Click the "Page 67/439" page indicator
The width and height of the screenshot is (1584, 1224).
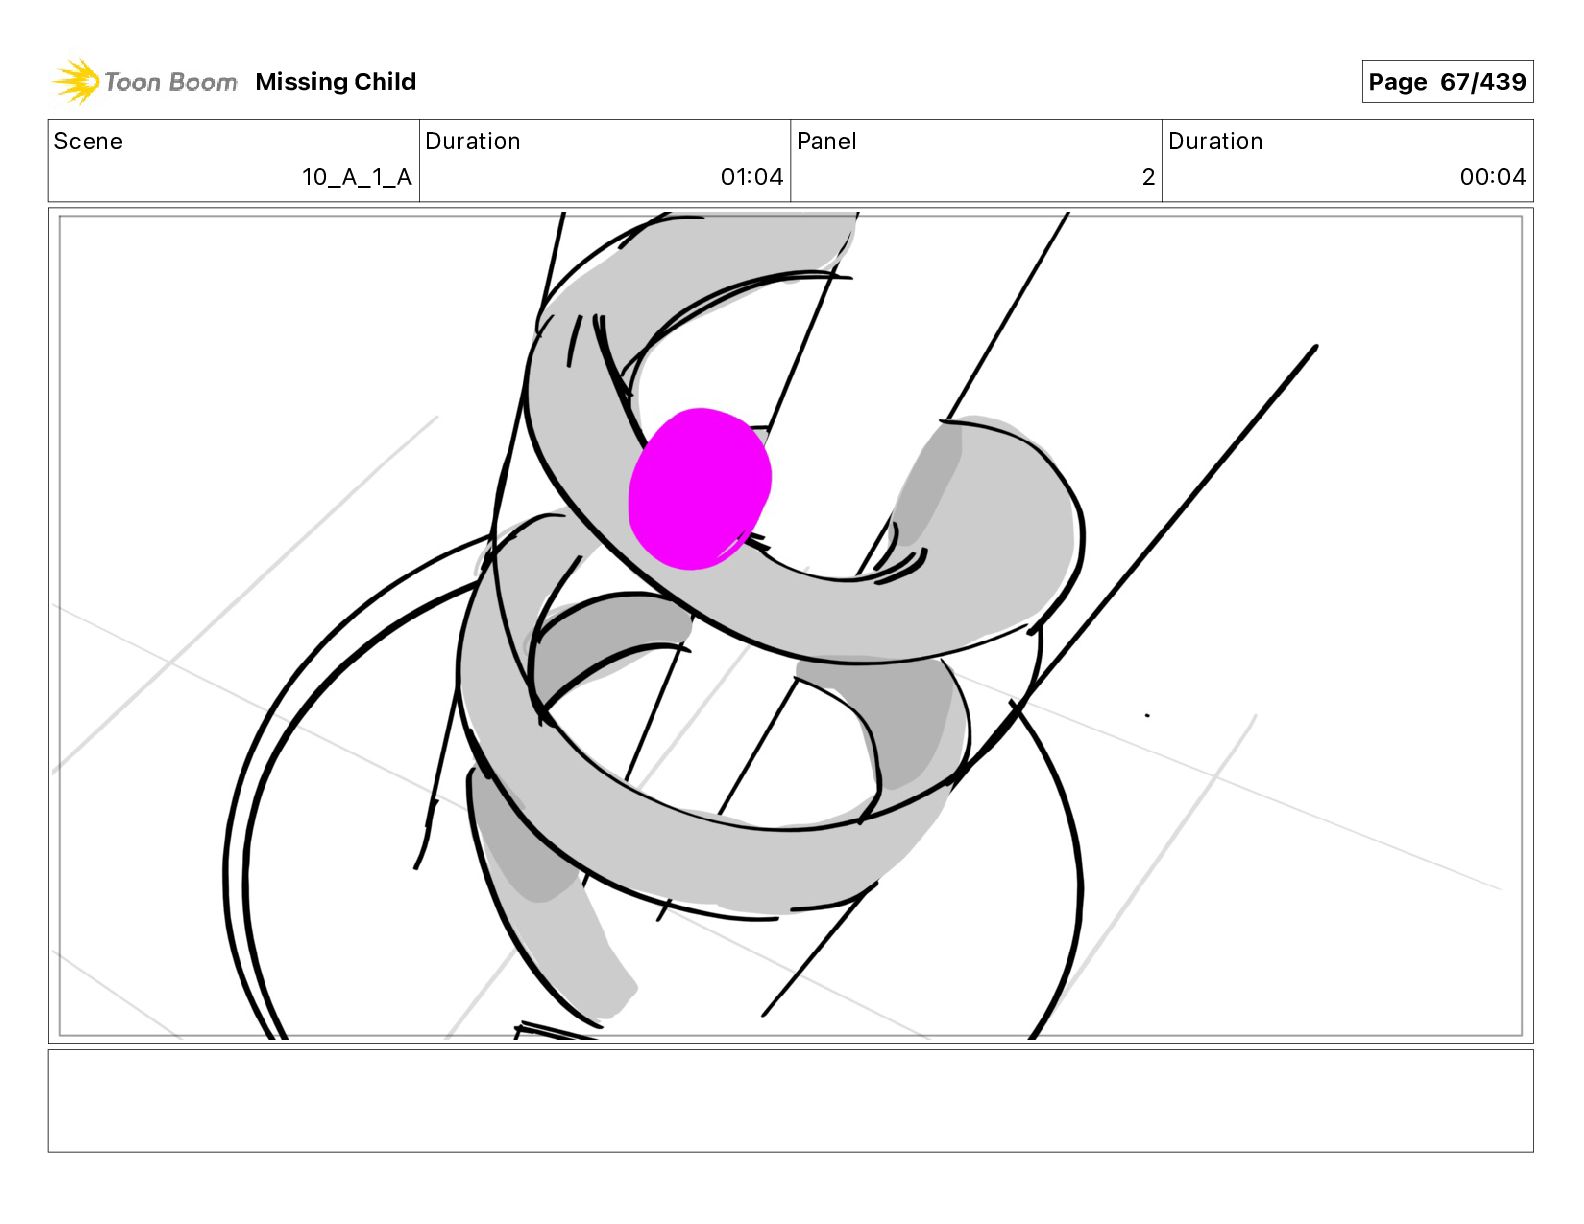[x=1447, y=82]
